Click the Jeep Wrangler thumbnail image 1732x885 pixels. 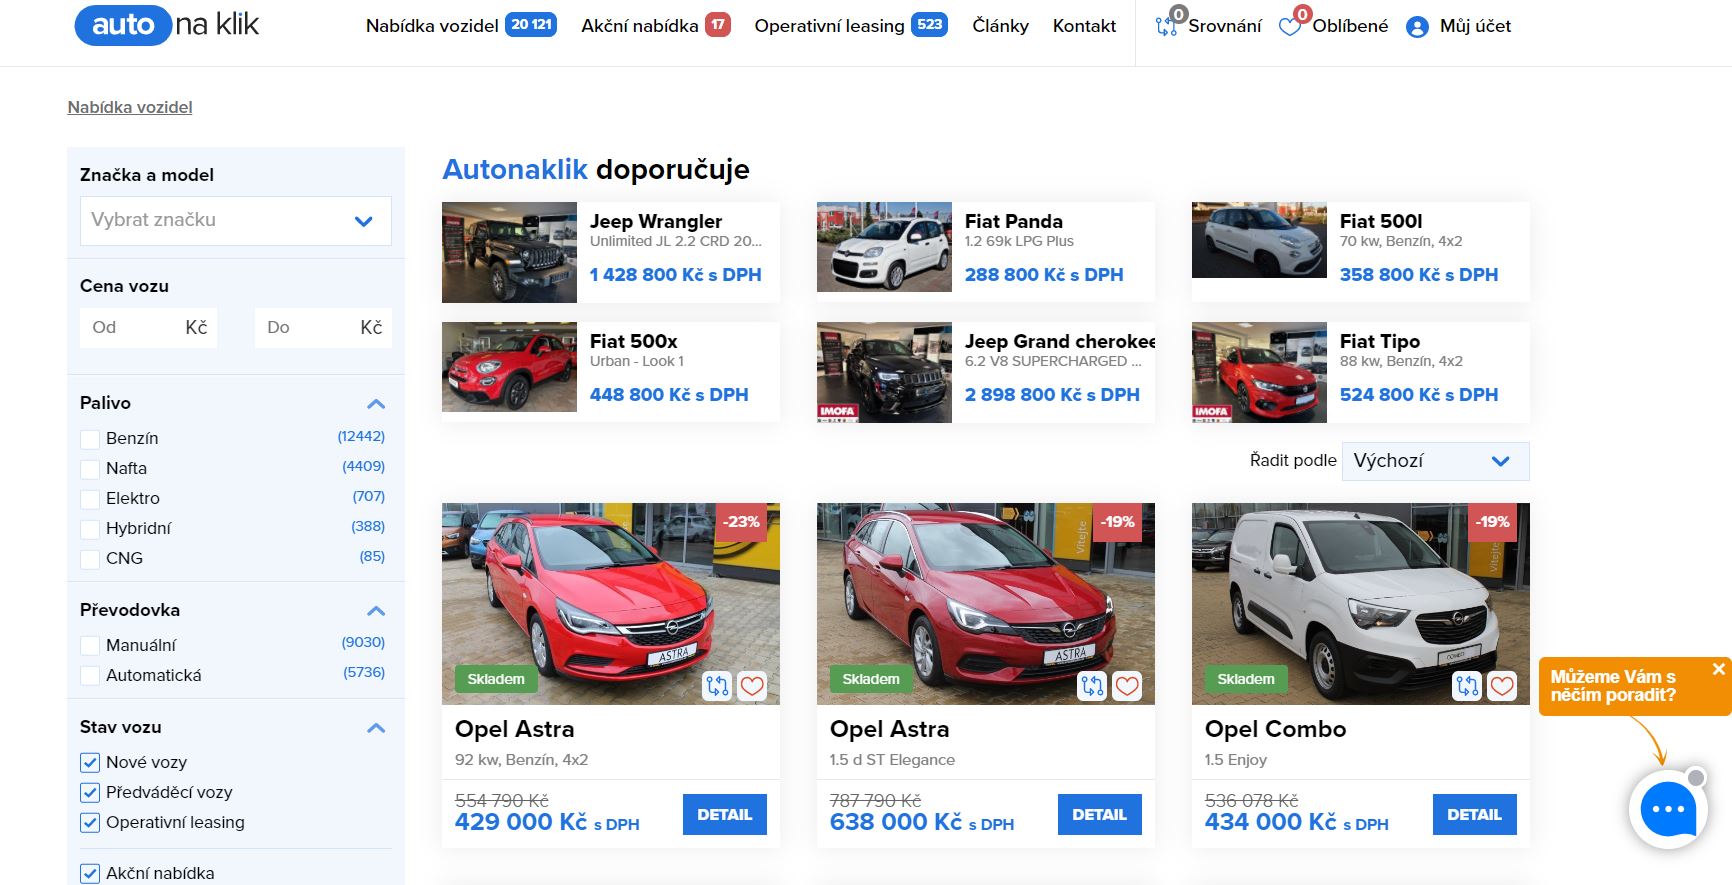click(x=509, y=252)
